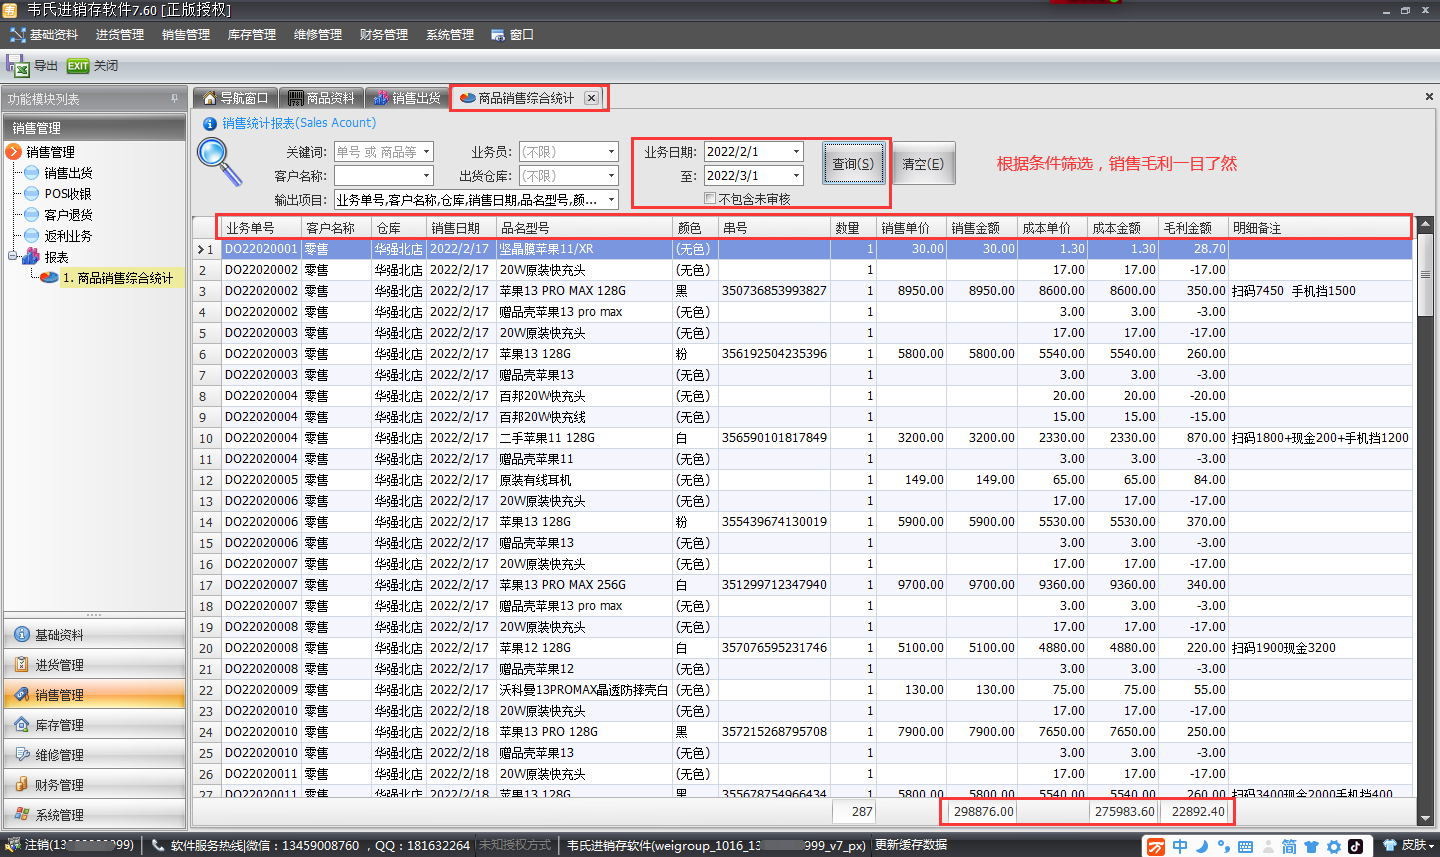
Task: Open the 出货仓库 dropdown
Action: click(611, 176)
